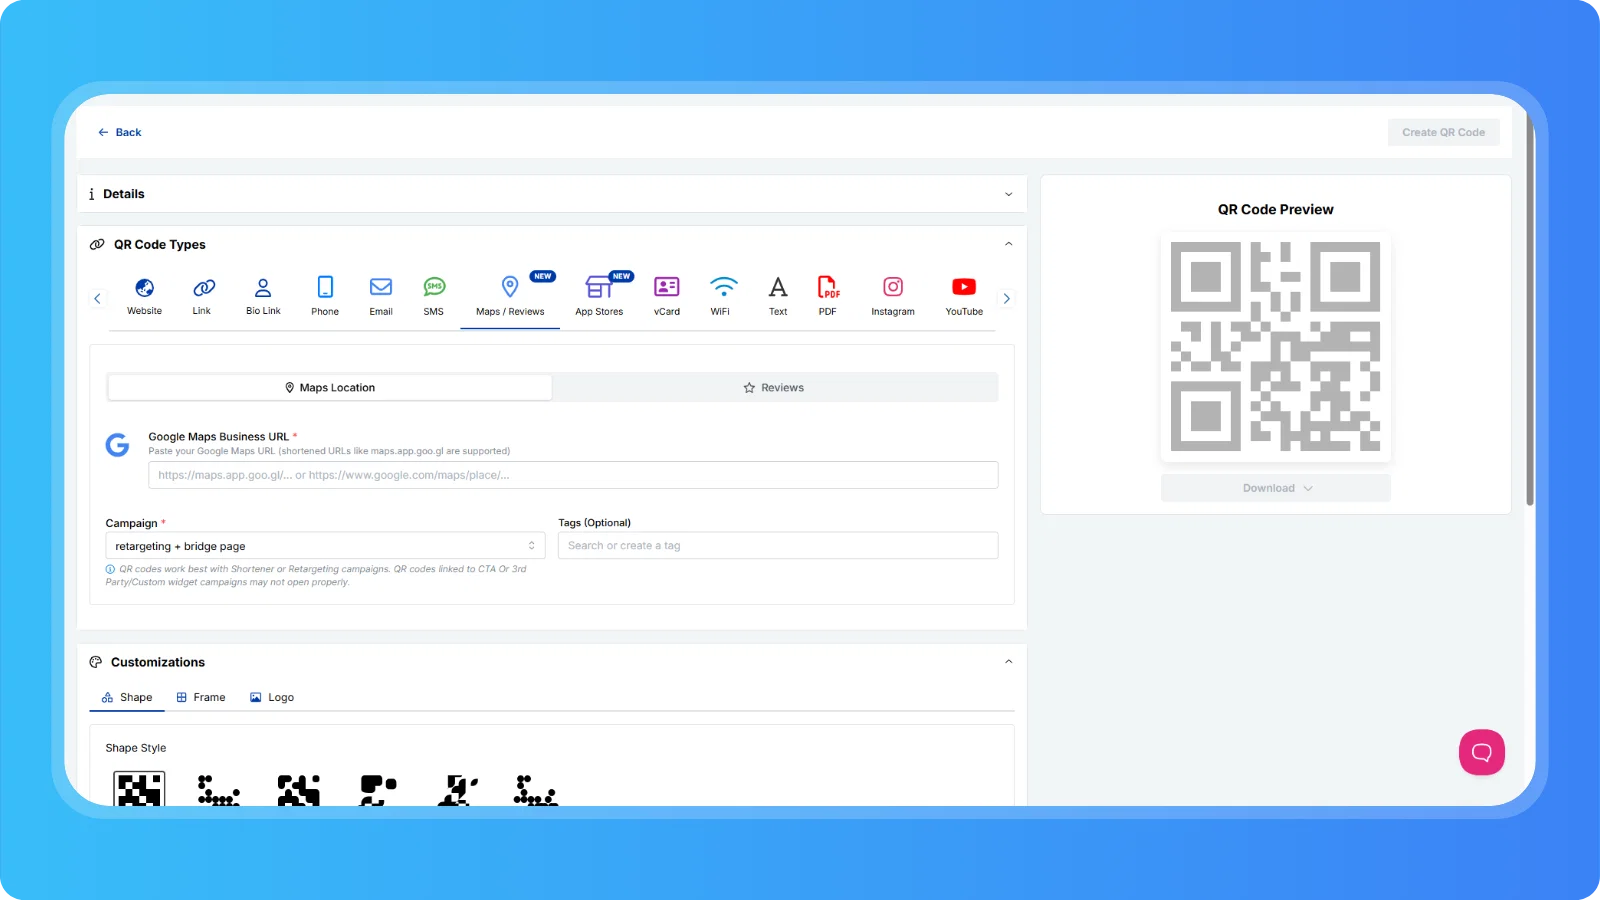Expand the Details section
1600x900 pixels.
[x=552, y=194]
